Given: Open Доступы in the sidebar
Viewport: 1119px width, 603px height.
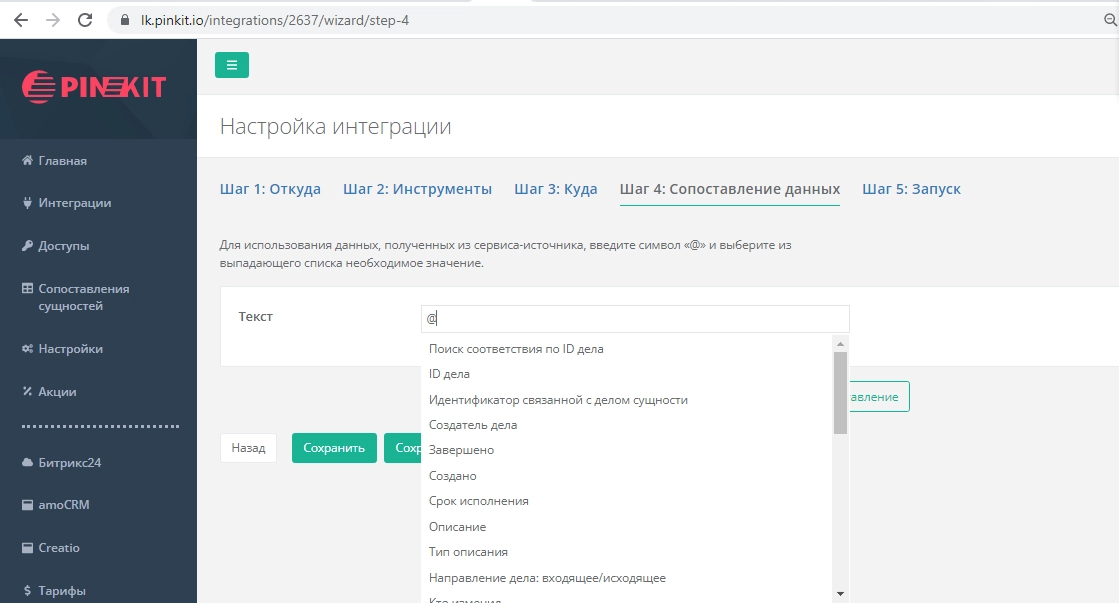Looking at the screenshot, I should tap(63, 246).
